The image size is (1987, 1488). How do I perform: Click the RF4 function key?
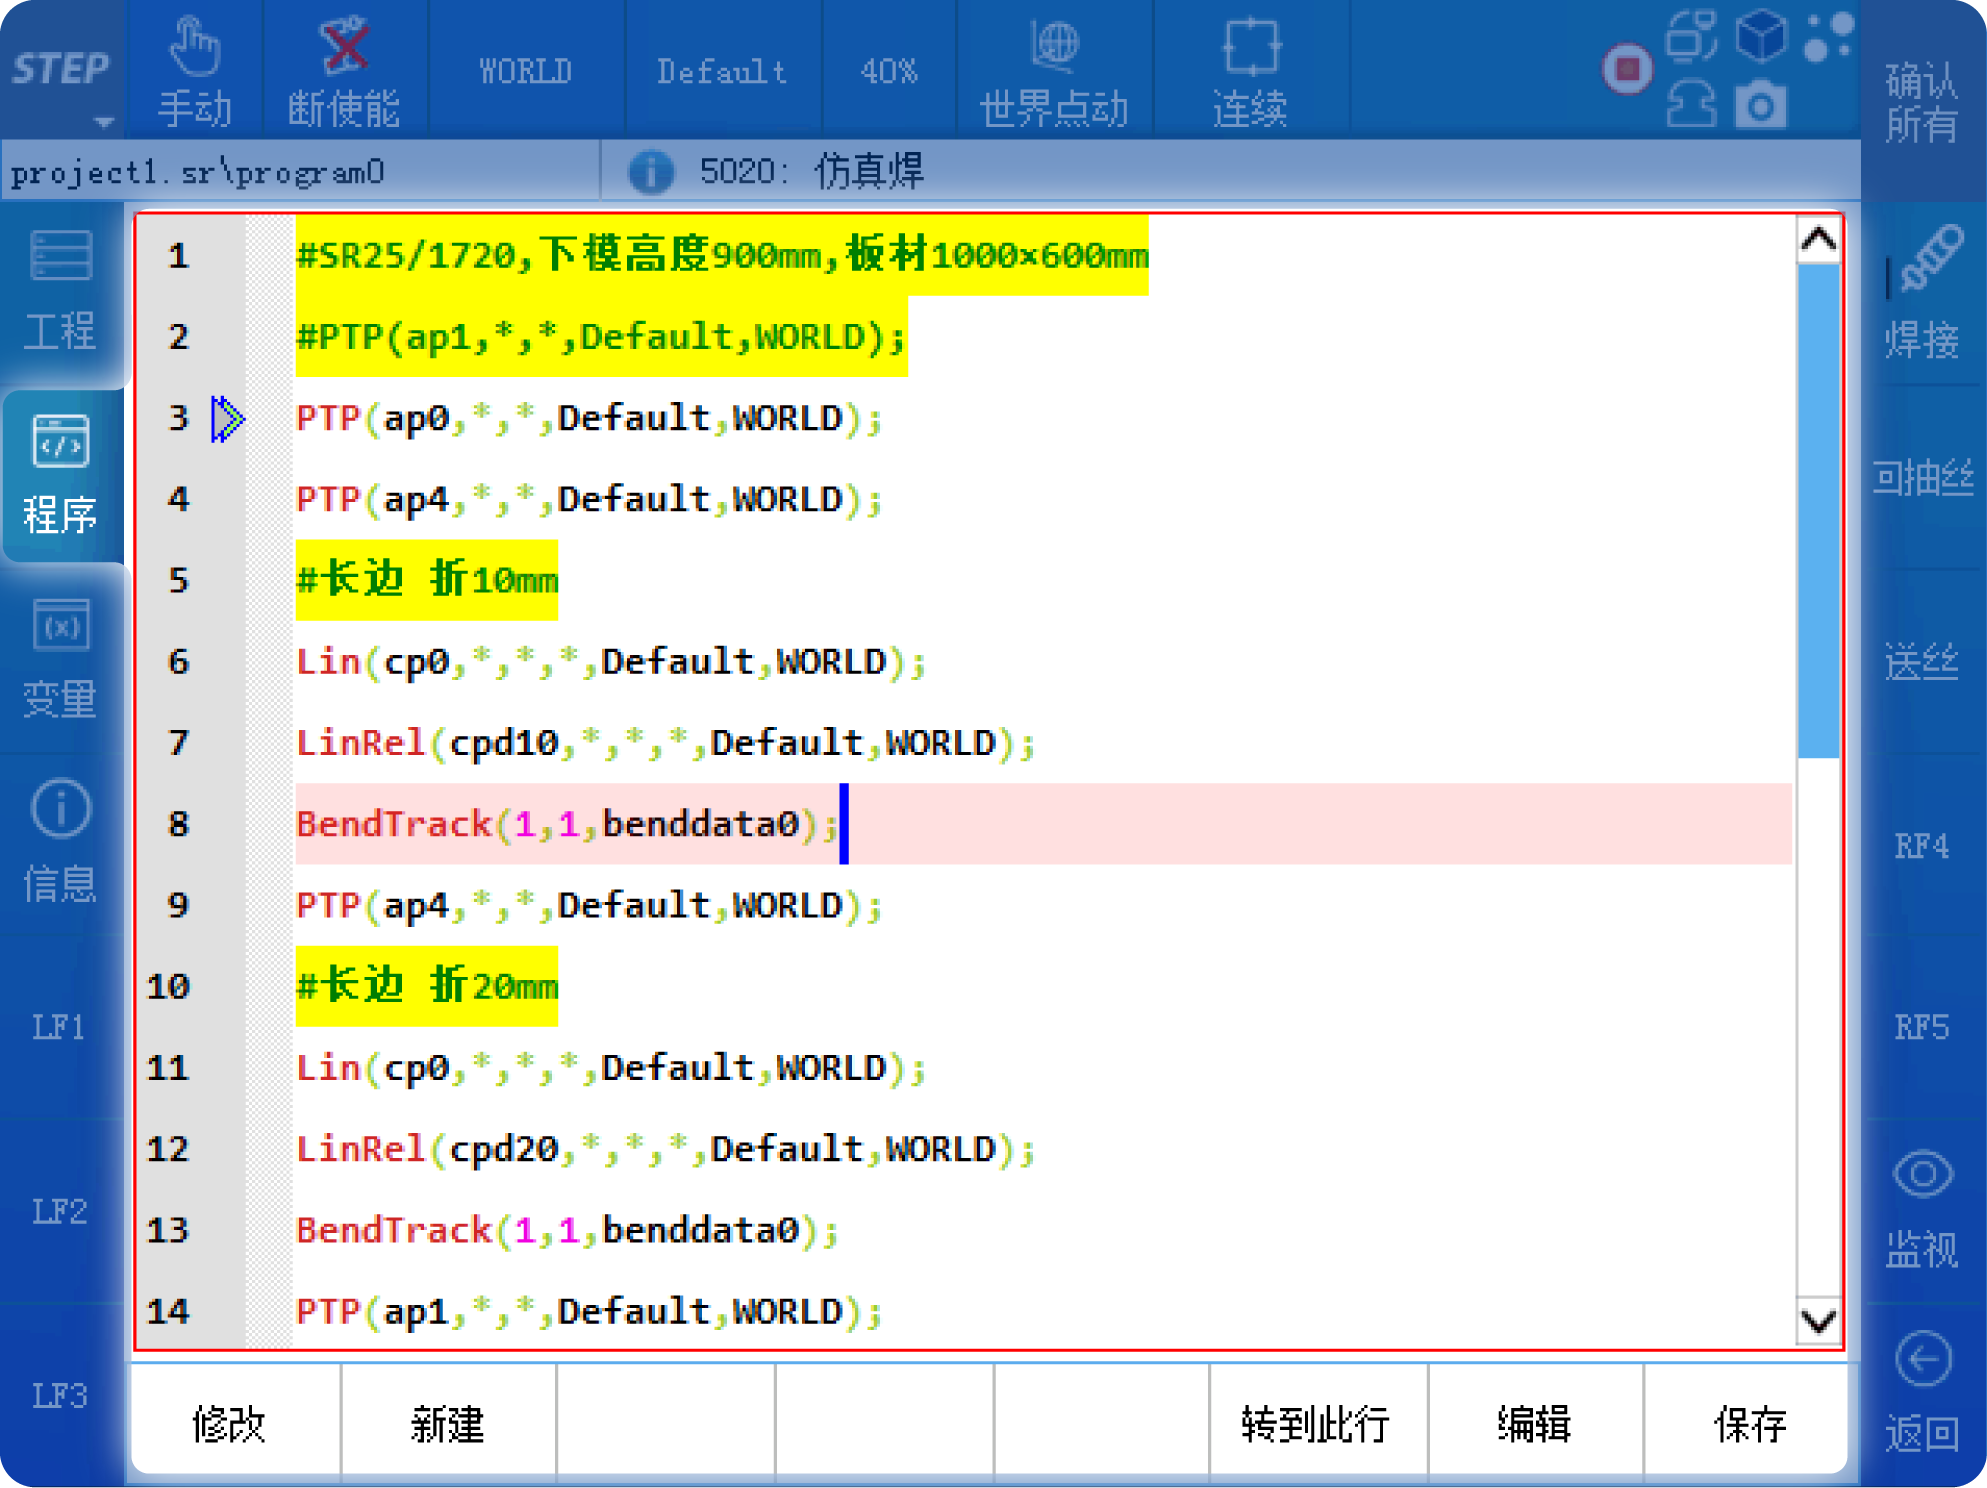pyautogui.click(x=1923, y=846)
